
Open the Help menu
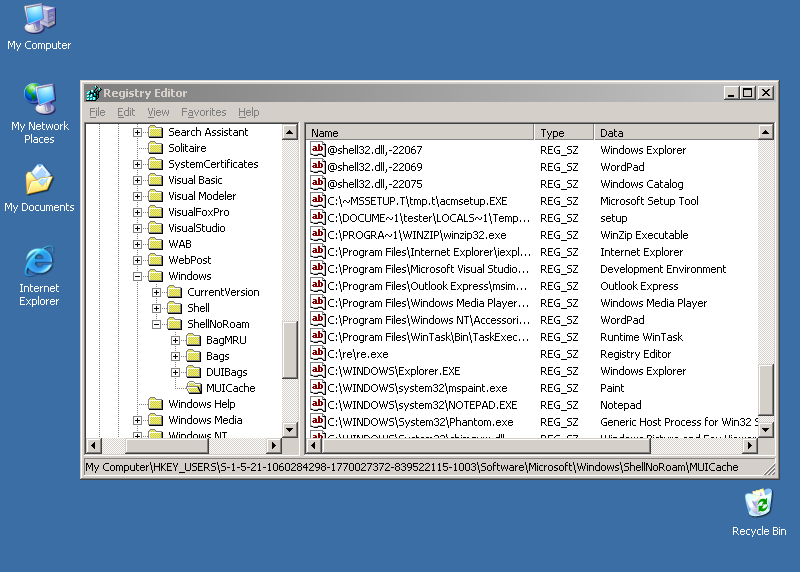[x=248, y=112]
